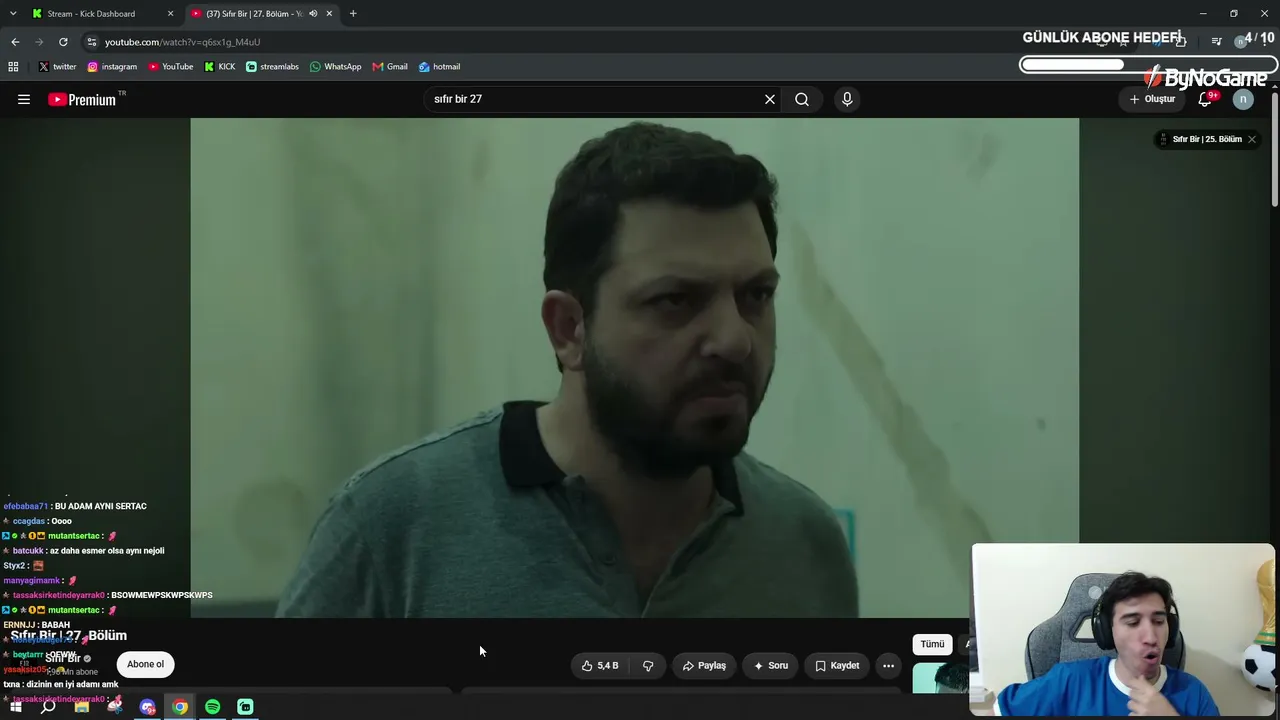This screenshot has width=1280, height=720.
Task: Open the three-dot more actions menu
Action: (x=888, y=665)
